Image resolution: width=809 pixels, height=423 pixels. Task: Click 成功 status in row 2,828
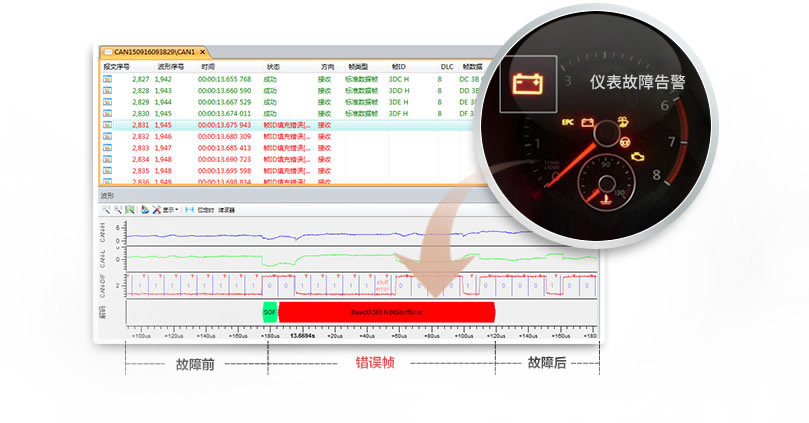270,90
